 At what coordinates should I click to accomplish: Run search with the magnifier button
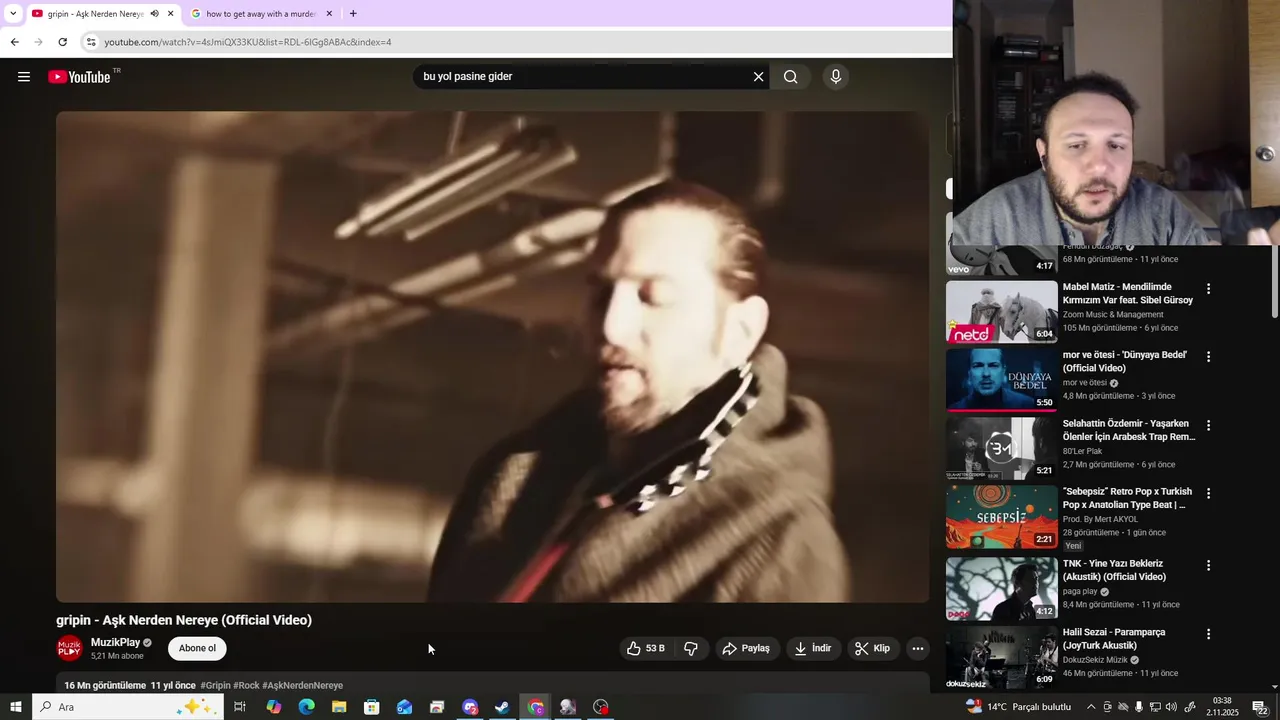click(x=790, y=77)
